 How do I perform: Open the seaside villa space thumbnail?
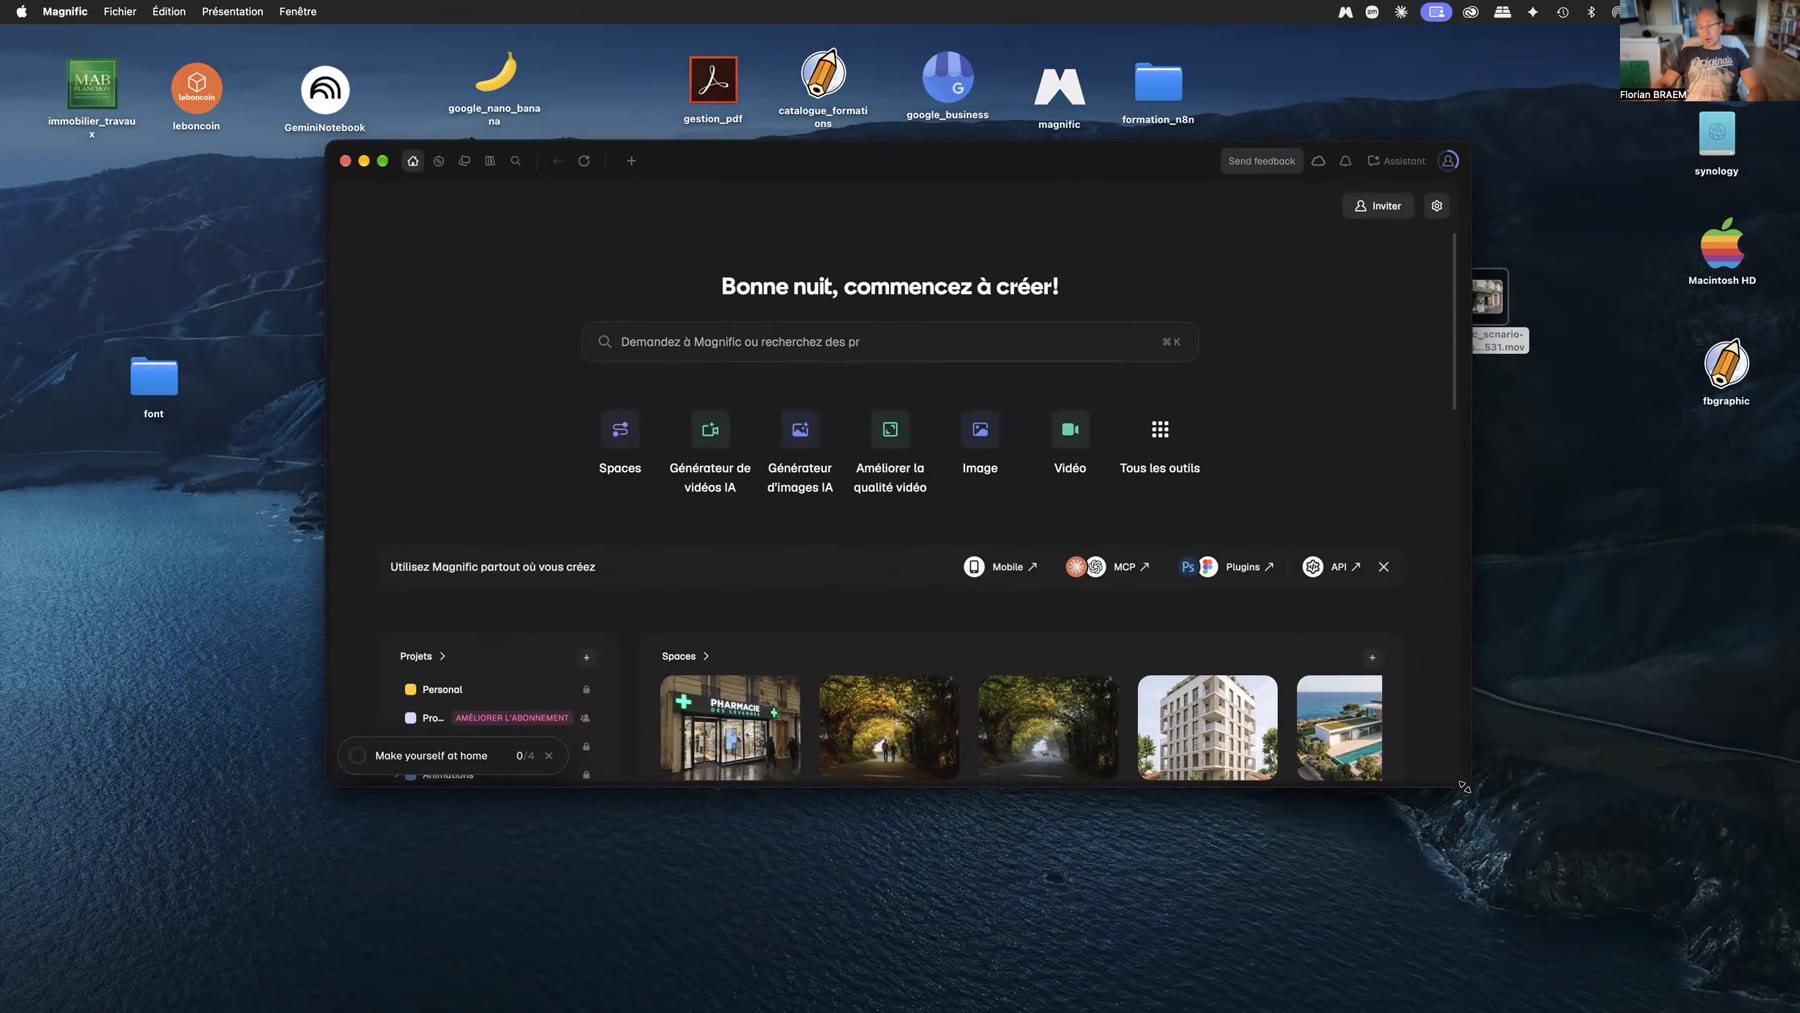[x=1339, y=728]
